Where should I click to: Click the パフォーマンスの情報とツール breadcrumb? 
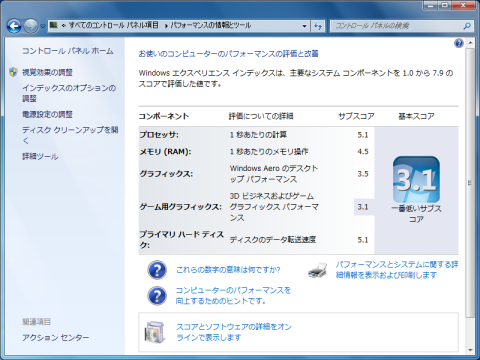tap(211, 25)
